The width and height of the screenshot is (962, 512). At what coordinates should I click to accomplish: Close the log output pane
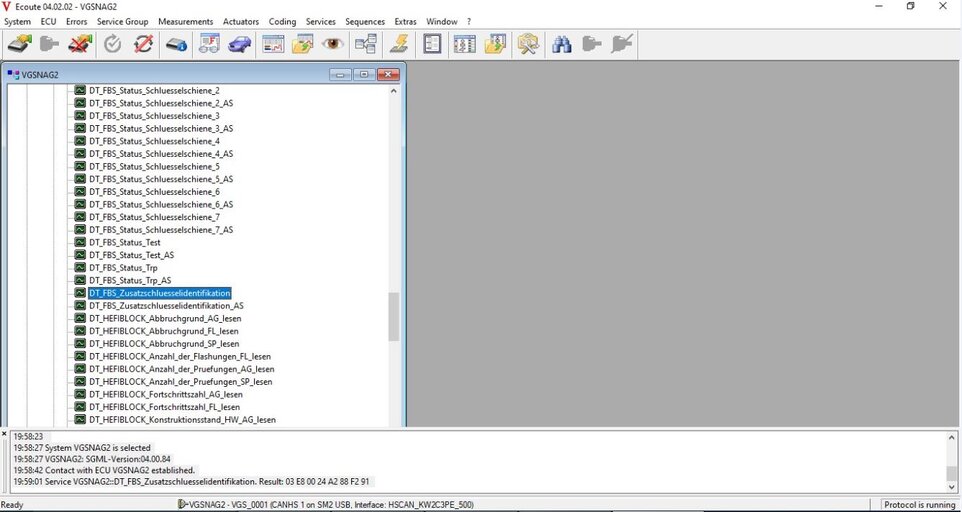coord(5,434)
